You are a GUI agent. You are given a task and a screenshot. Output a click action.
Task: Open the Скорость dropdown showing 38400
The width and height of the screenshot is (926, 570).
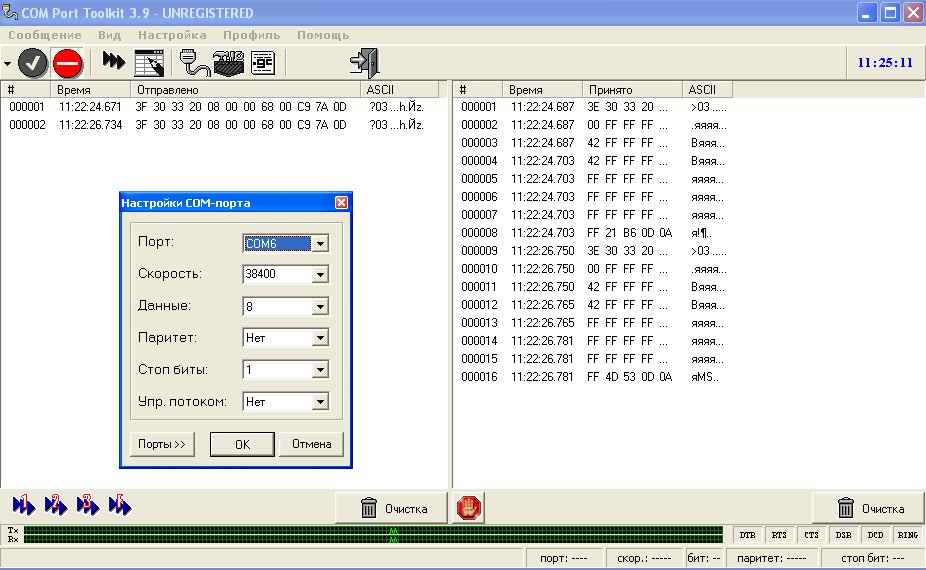point(320,274)
